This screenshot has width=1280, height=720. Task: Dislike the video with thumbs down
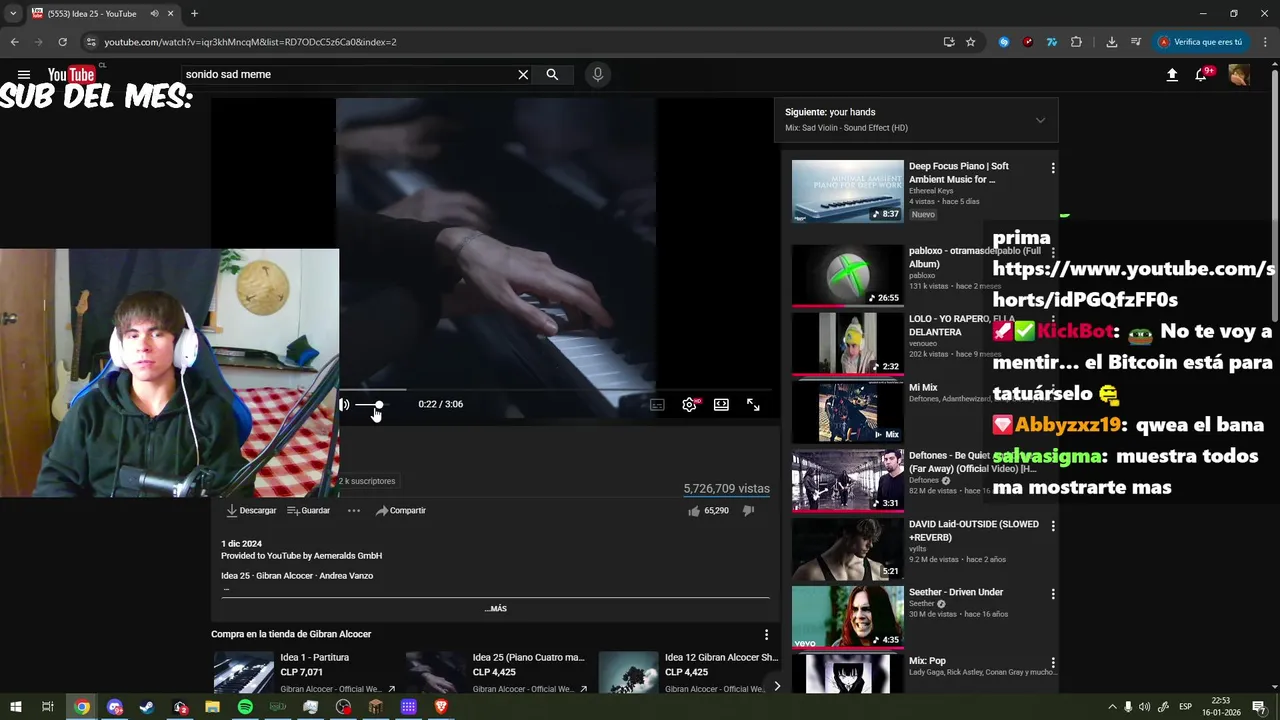748,510
